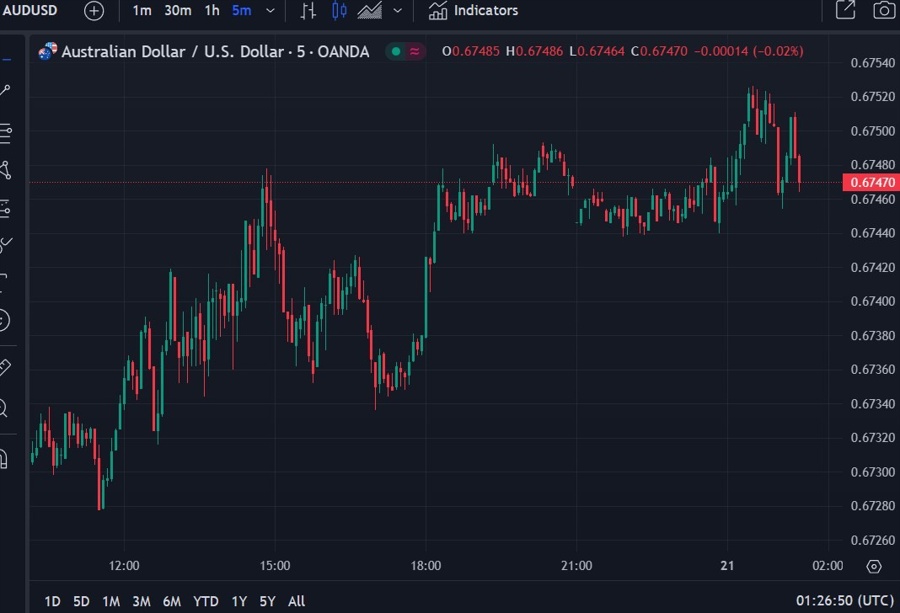
Task: Select the trend line drawing tool
Action: pyautogui.click(x=5, y=91)
